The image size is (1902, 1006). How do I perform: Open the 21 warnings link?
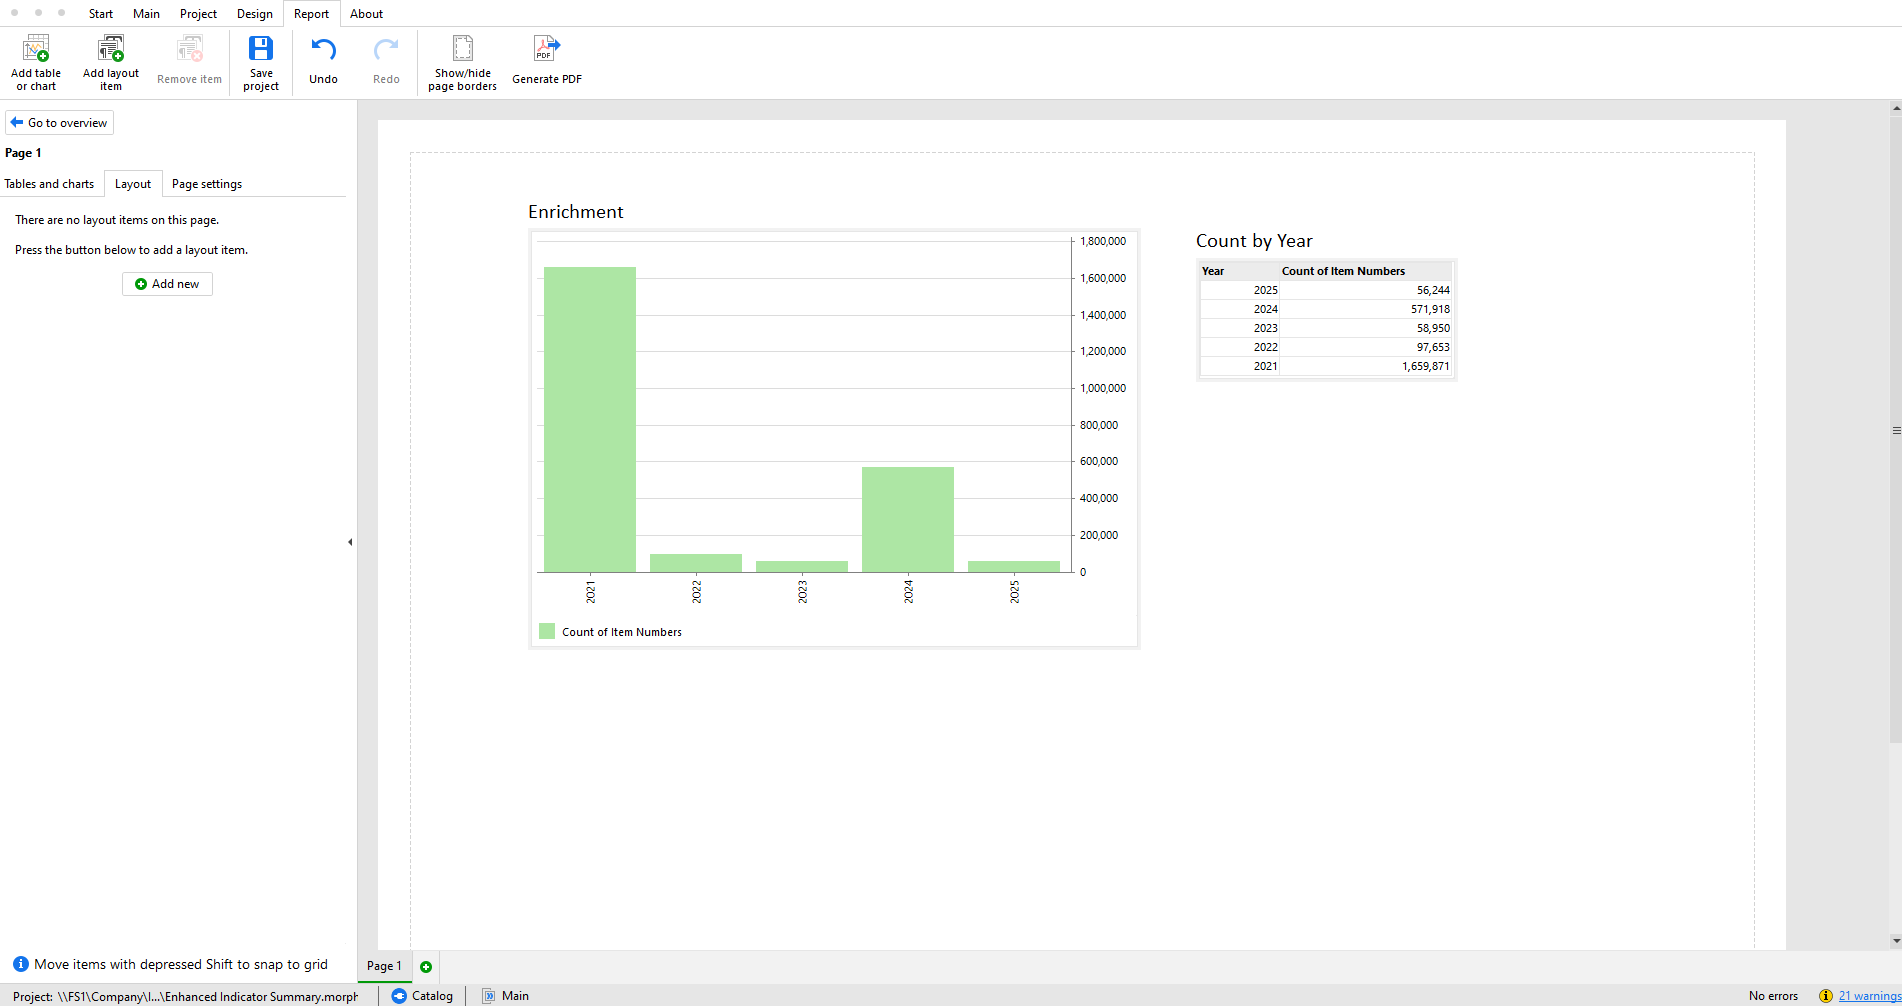point(1868,996)
